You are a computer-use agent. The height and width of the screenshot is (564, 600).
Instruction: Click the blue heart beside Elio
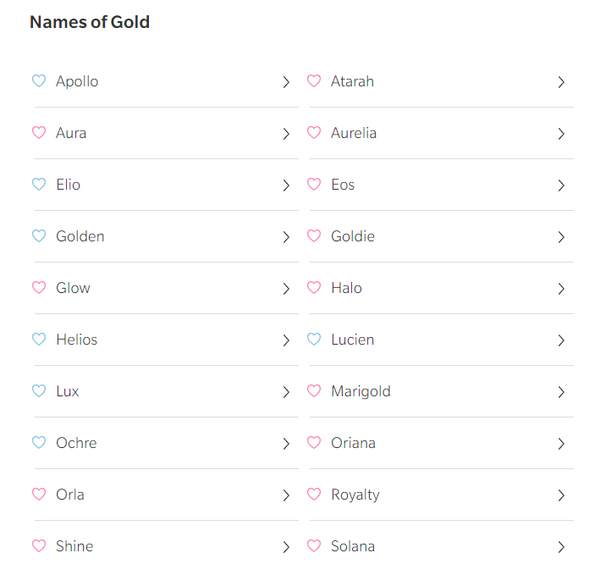coord(39,185)
